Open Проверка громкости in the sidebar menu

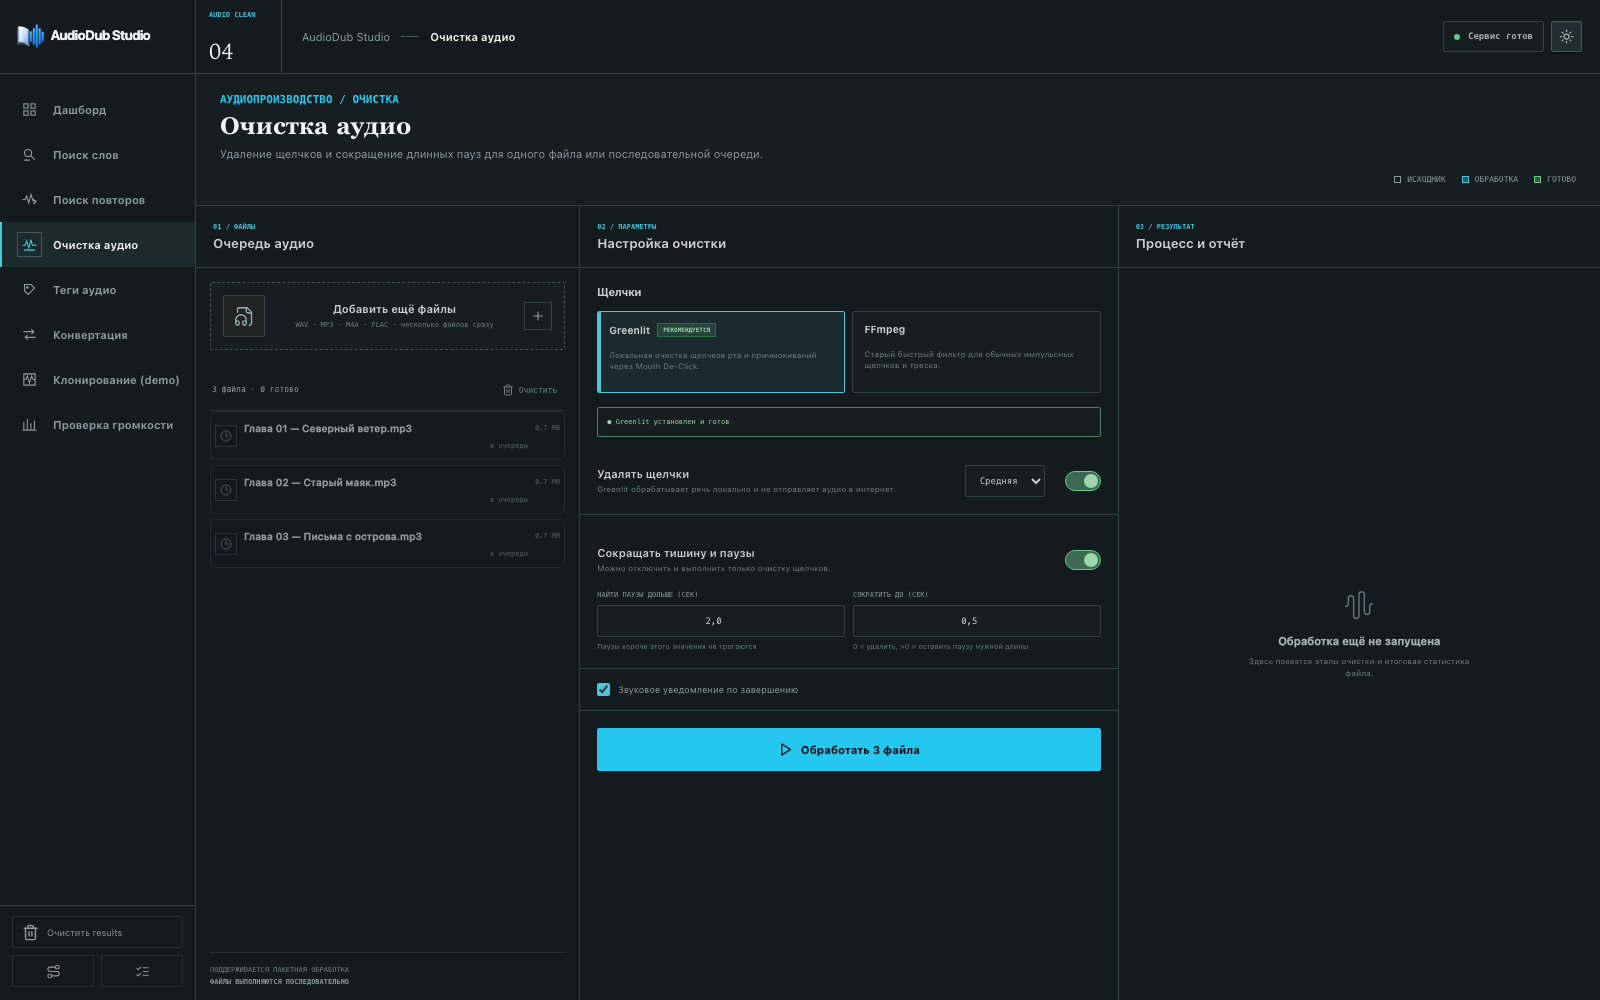tap(97, 425)
